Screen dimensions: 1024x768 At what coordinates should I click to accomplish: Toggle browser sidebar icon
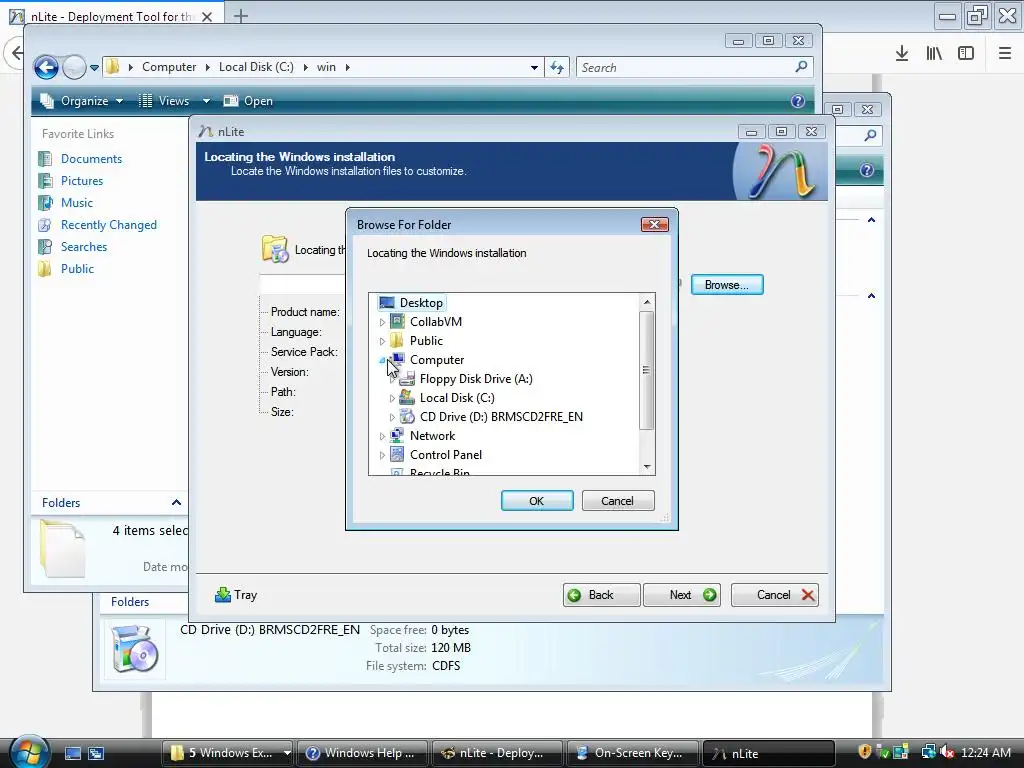click(x=966, y=54)
